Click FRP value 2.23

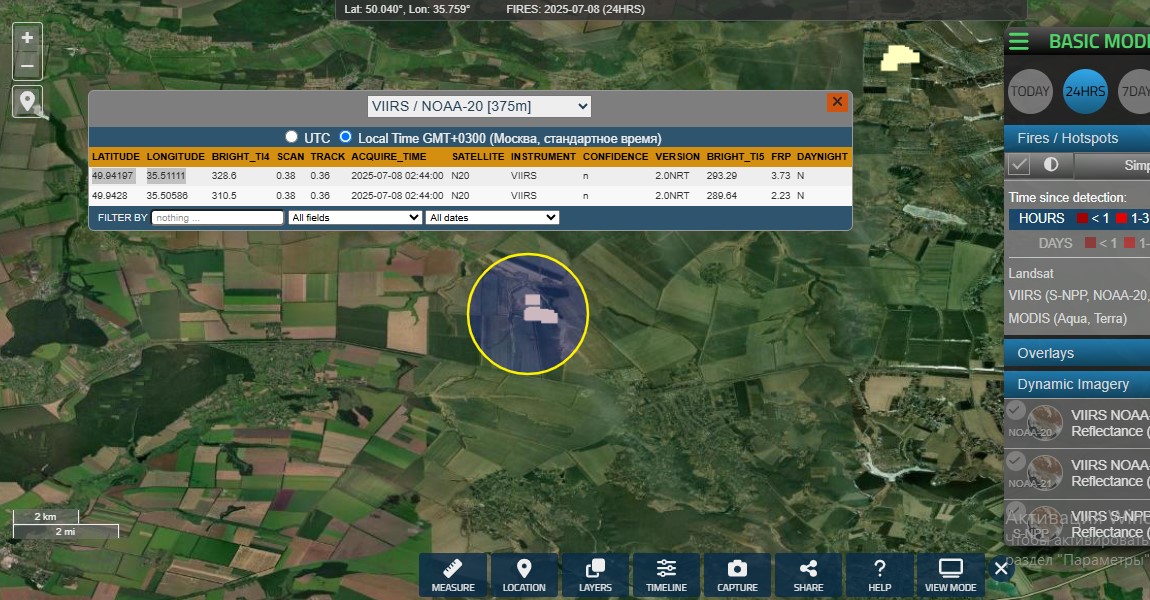click(x=780, y=196)
